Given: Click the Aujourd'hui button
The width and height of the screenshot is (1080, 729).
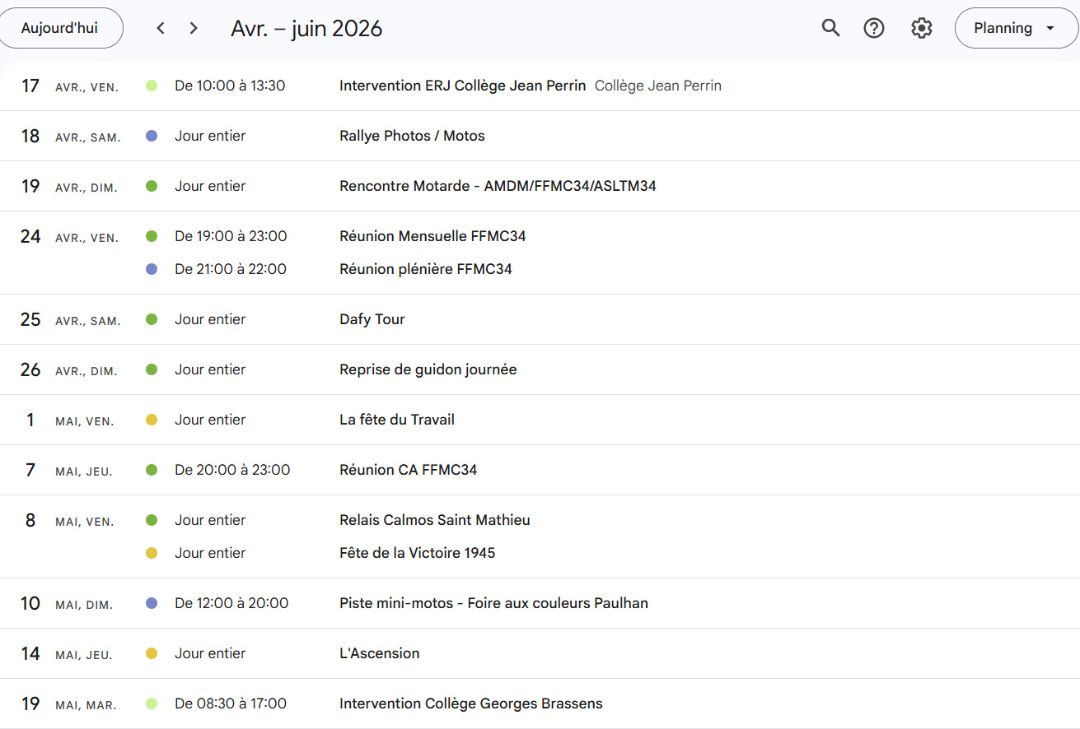Looking at the screenshot, I should tap(60, 28).
